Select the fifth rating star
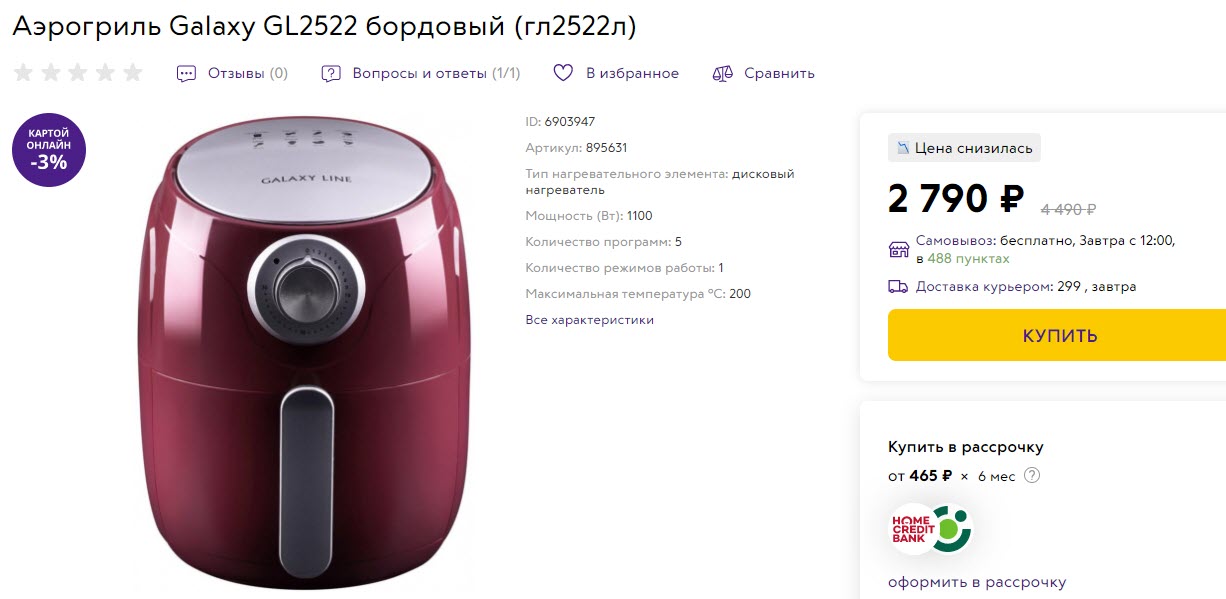This screenshot has height=599, width=1226. pos(131,71)
